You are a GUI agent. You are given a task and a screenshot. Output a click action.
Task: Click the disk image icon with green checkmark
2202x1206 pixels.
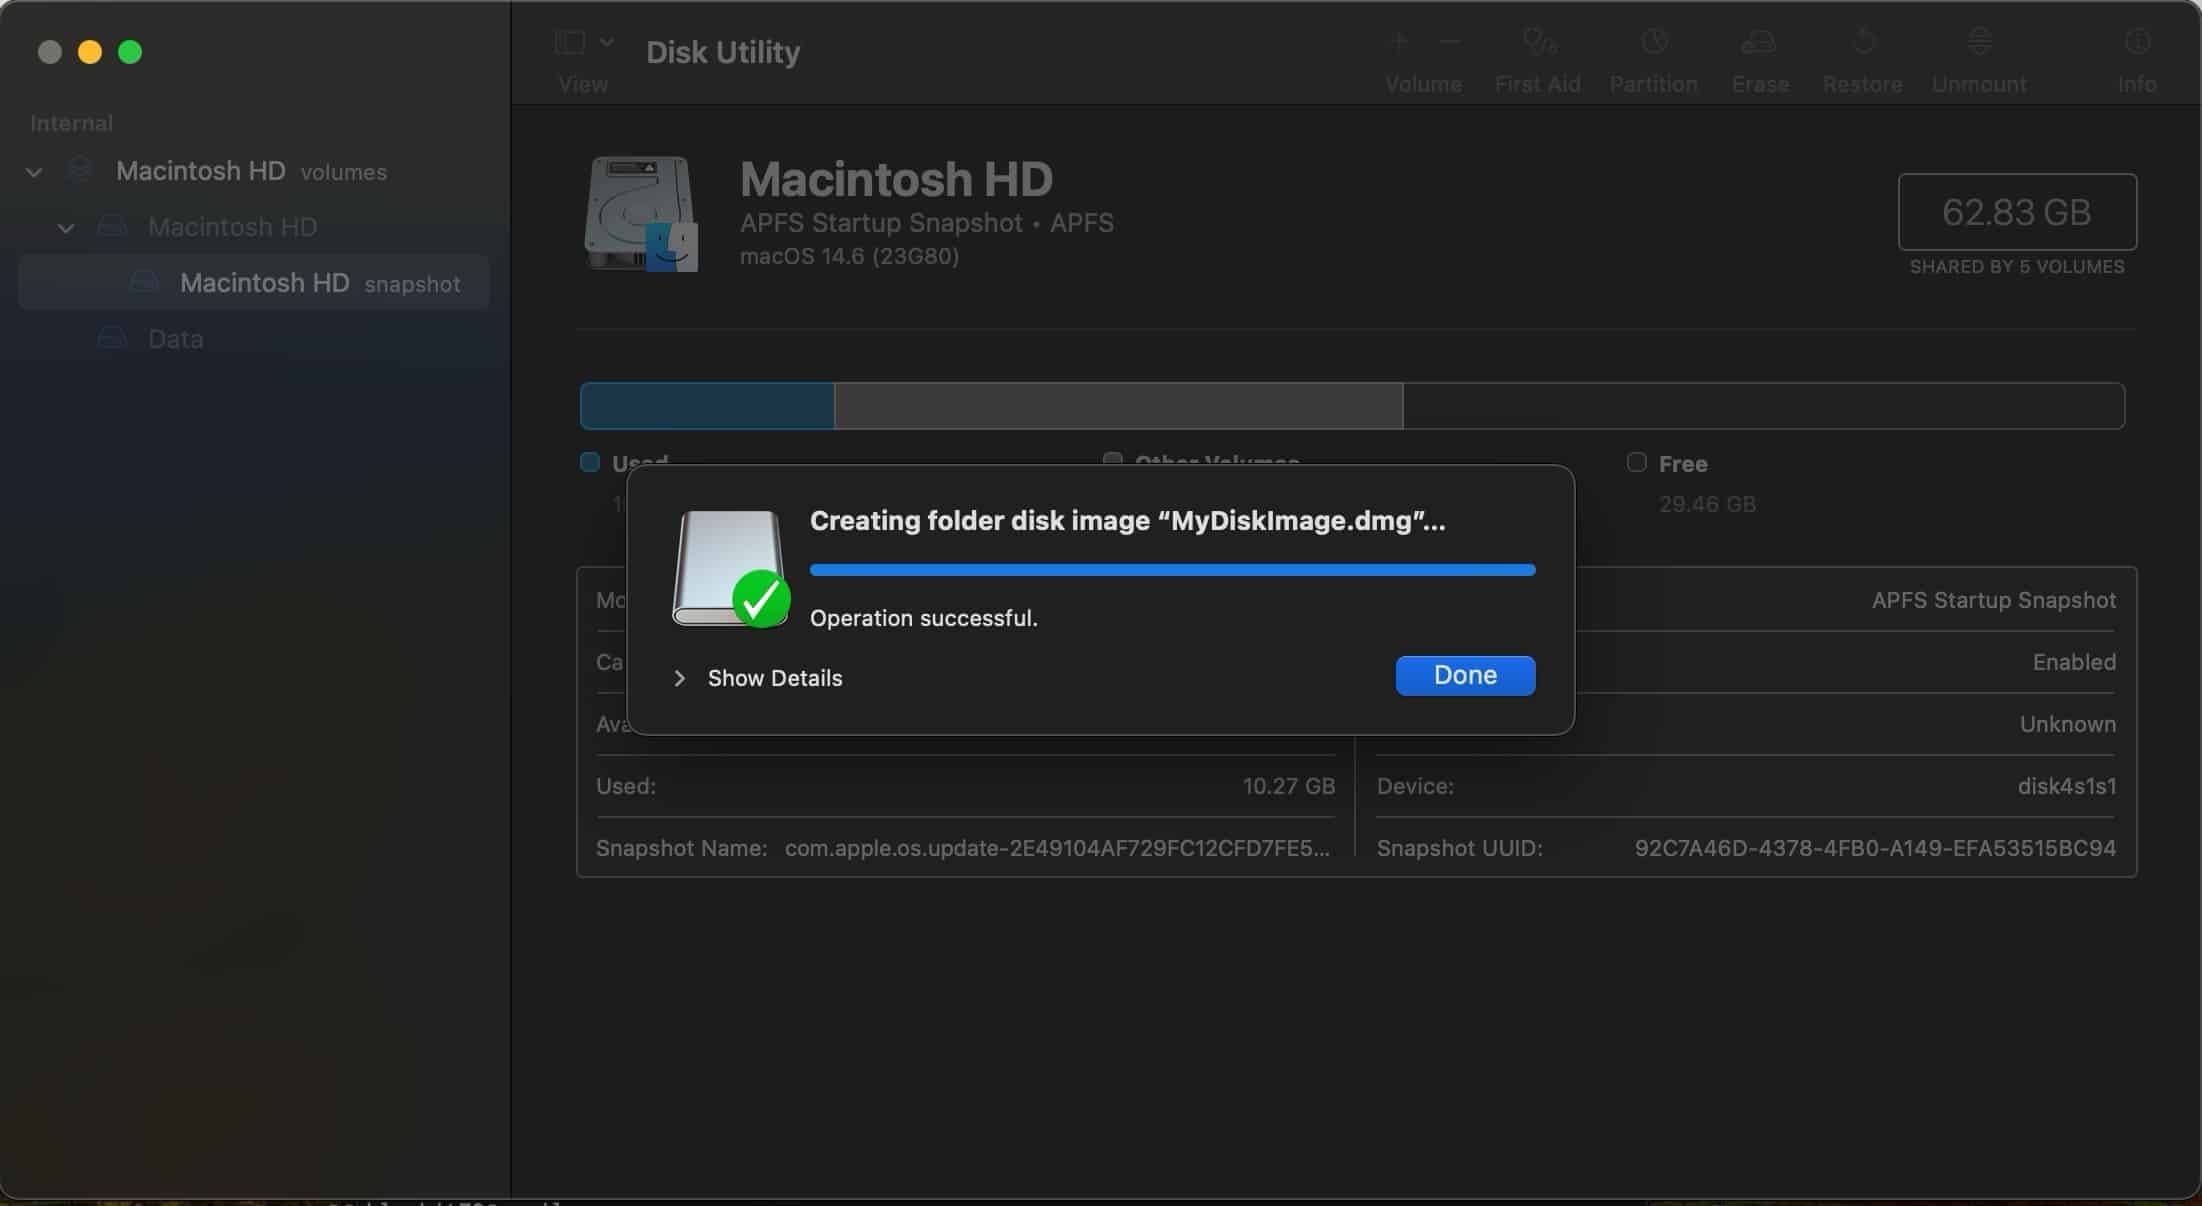pyautogui.click(x=731, y=569)
